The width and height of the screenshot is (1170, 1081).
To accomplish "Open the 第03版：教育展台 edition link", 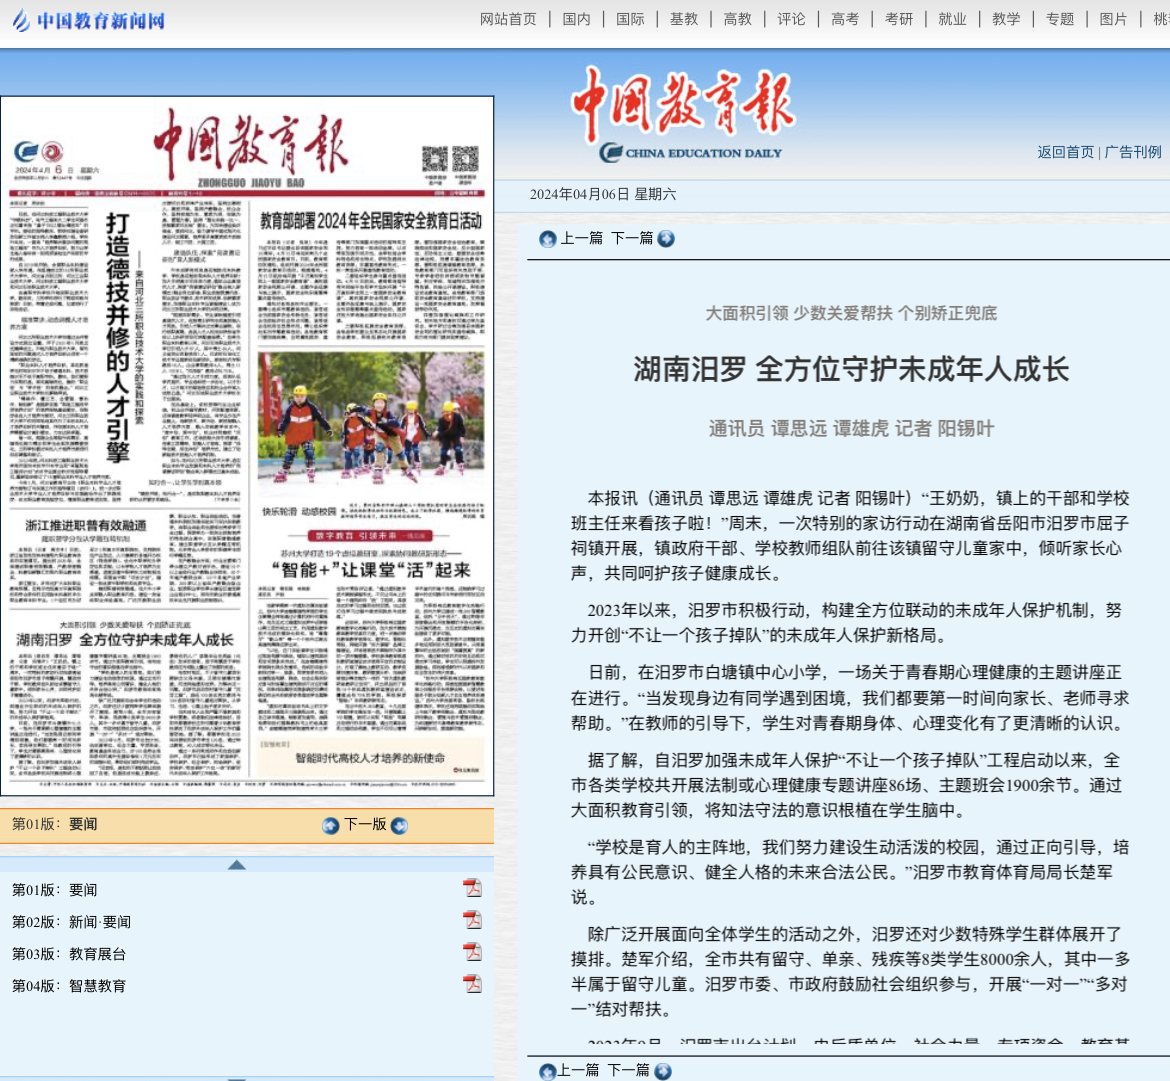I will click(x=69, y=954).
